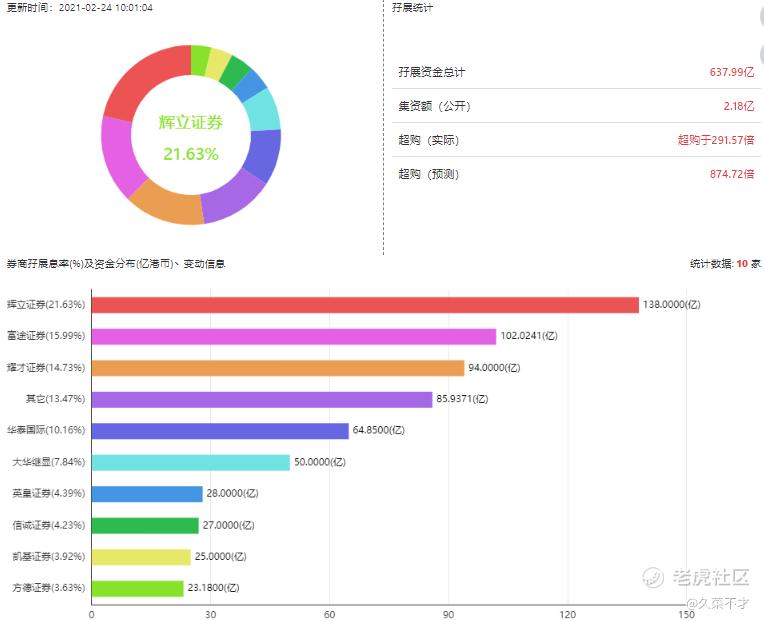Select the 英皇证券(4.39%) axis label
Screen dimensions: 764x621
point(49,493)
